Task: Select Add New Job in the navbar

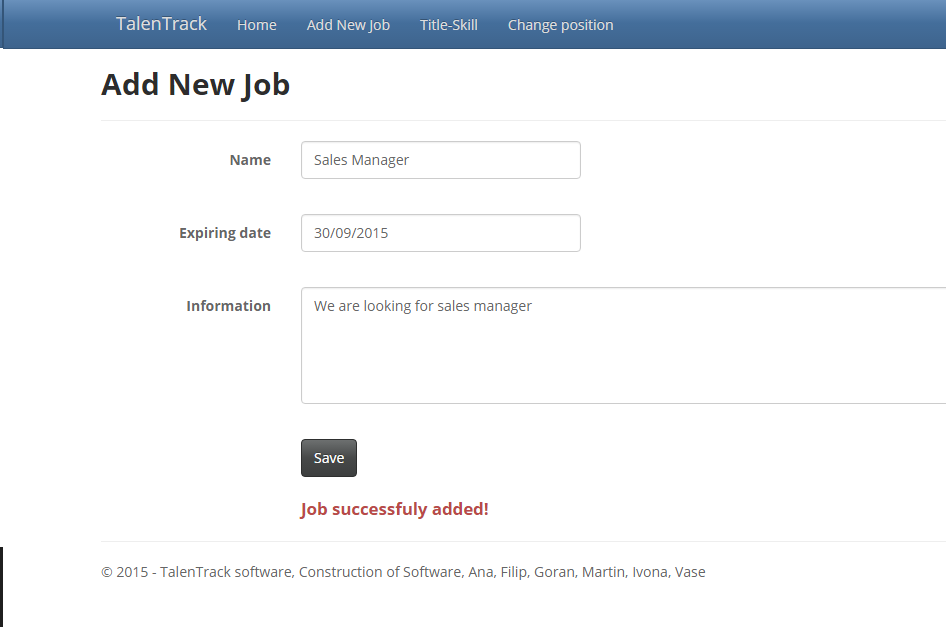Action: tap(348, 25)
